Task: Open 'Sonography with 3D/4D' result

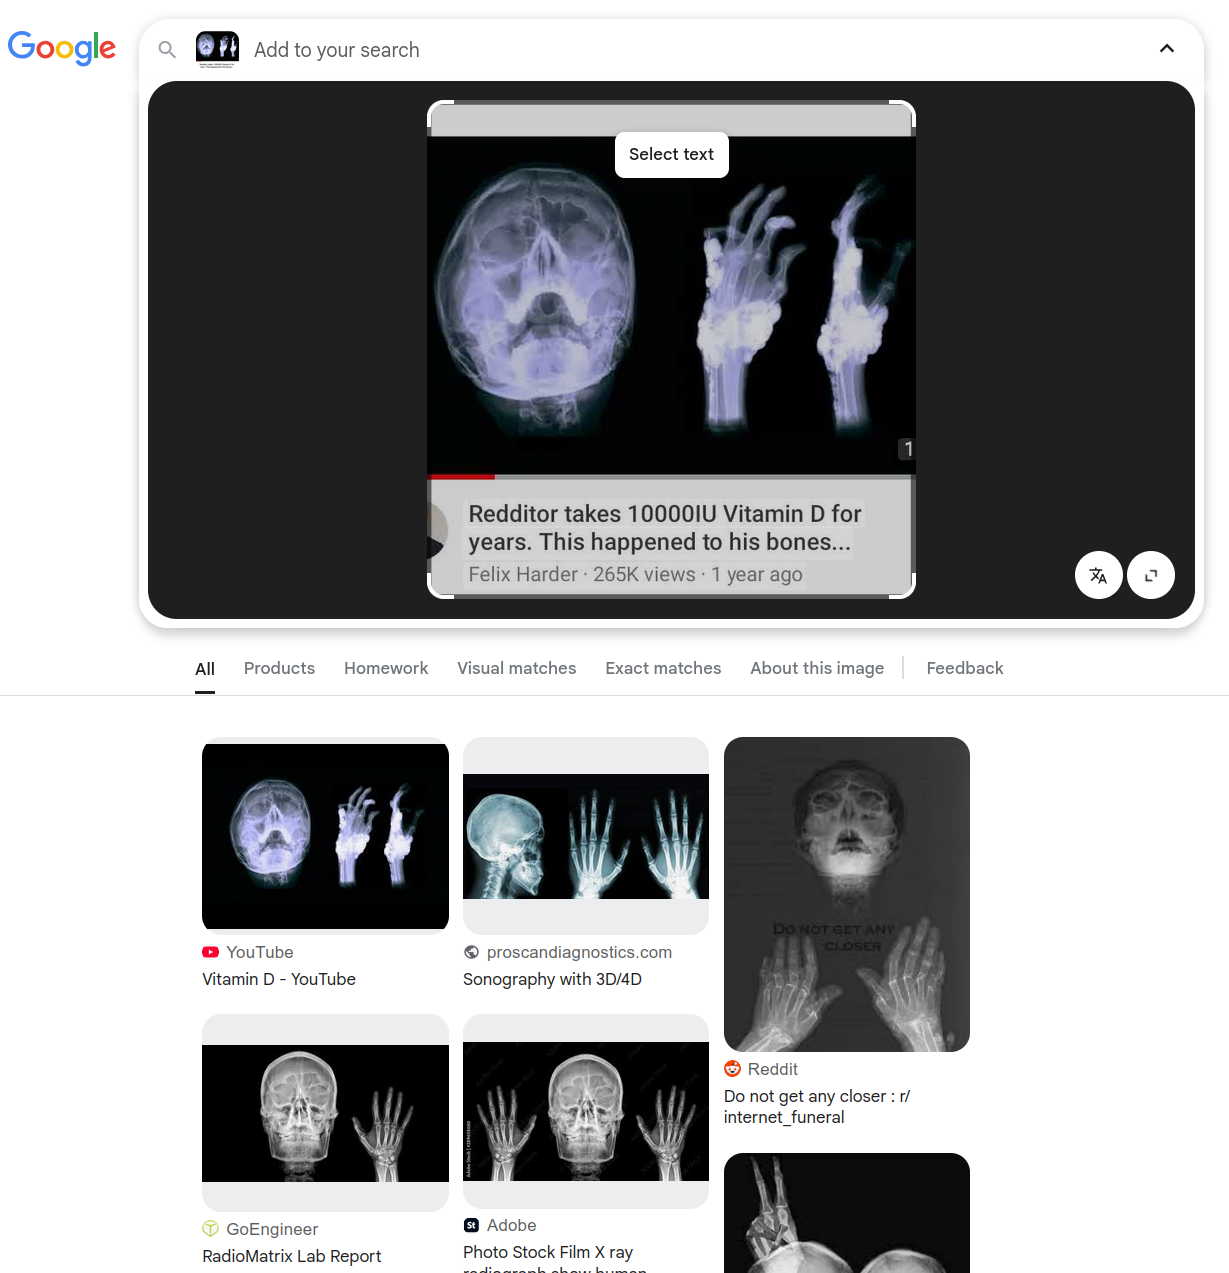Action: point(552,979)
